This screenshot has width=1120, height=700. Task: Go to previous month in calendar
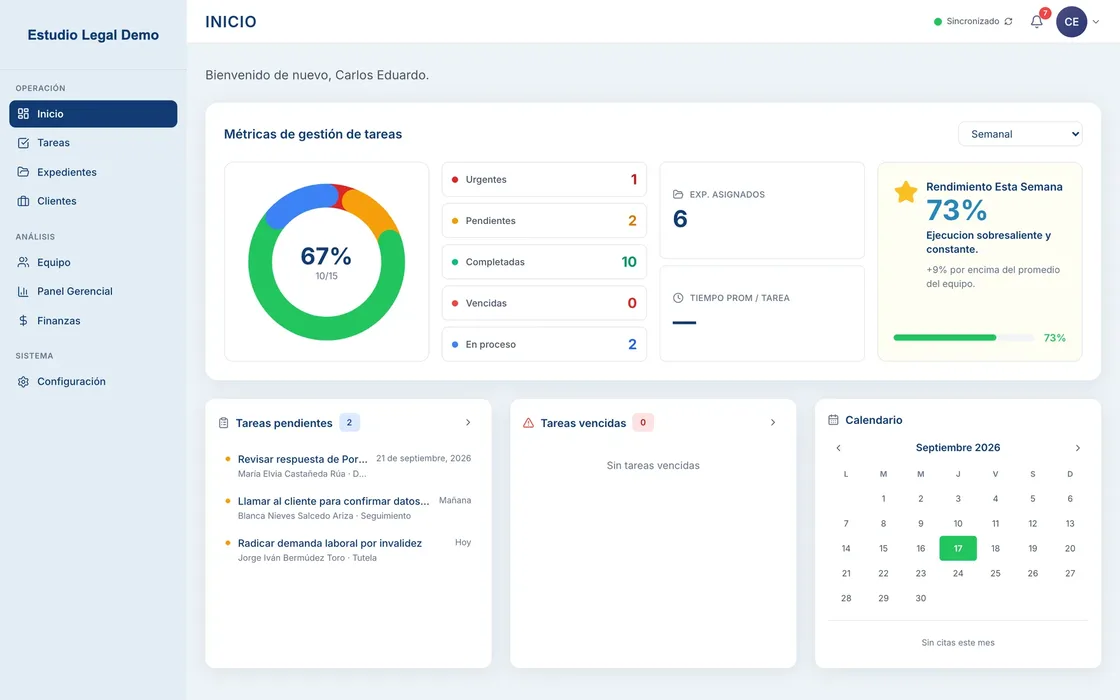coord(839,448)
